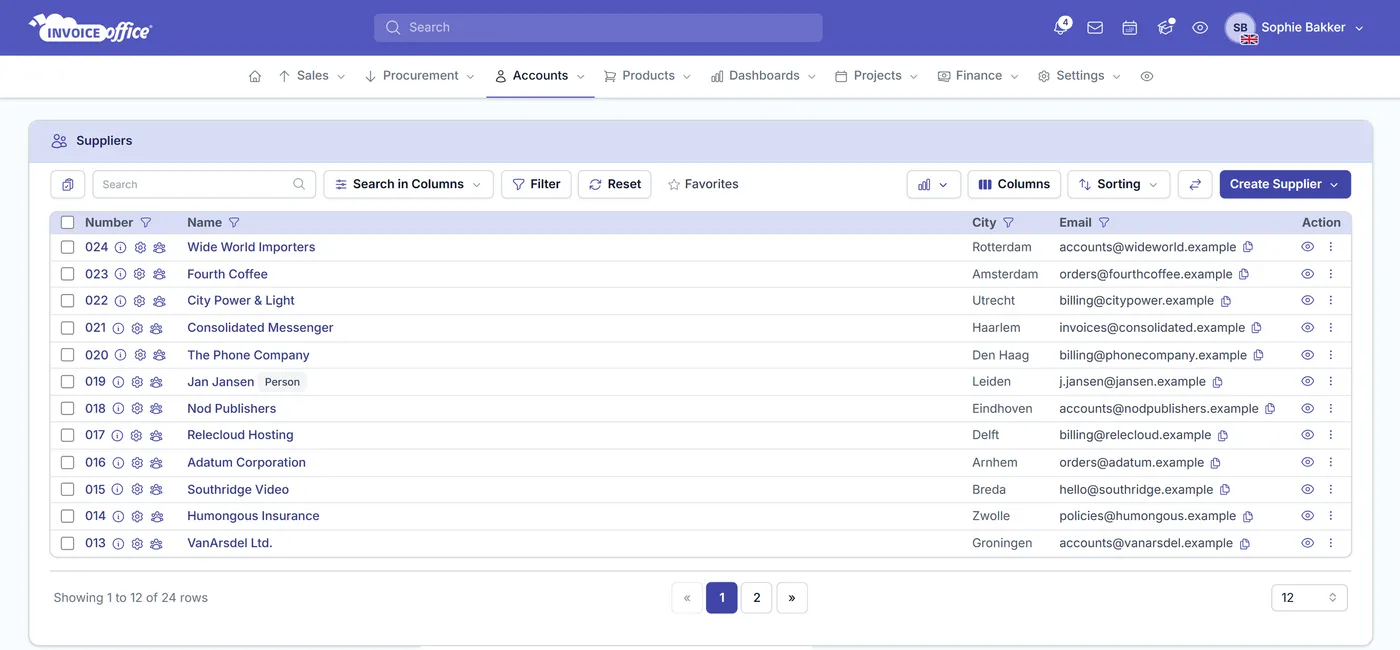1400x650 pixels.
Task: Click the InvoiceOffice logo
Action: [x=90, y=28]
